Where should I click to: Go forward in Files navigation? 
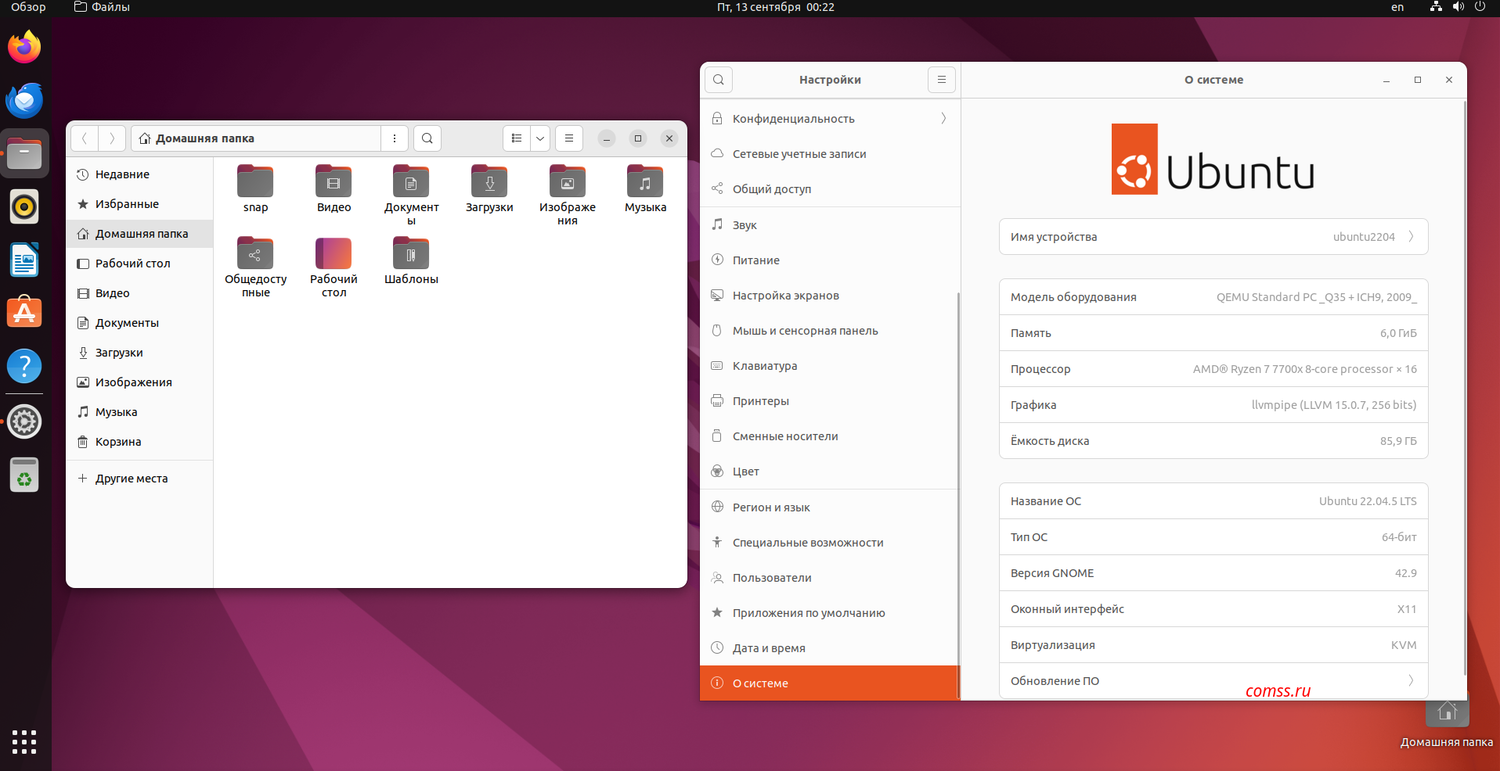pyautogui.click(x=113, y=138)
